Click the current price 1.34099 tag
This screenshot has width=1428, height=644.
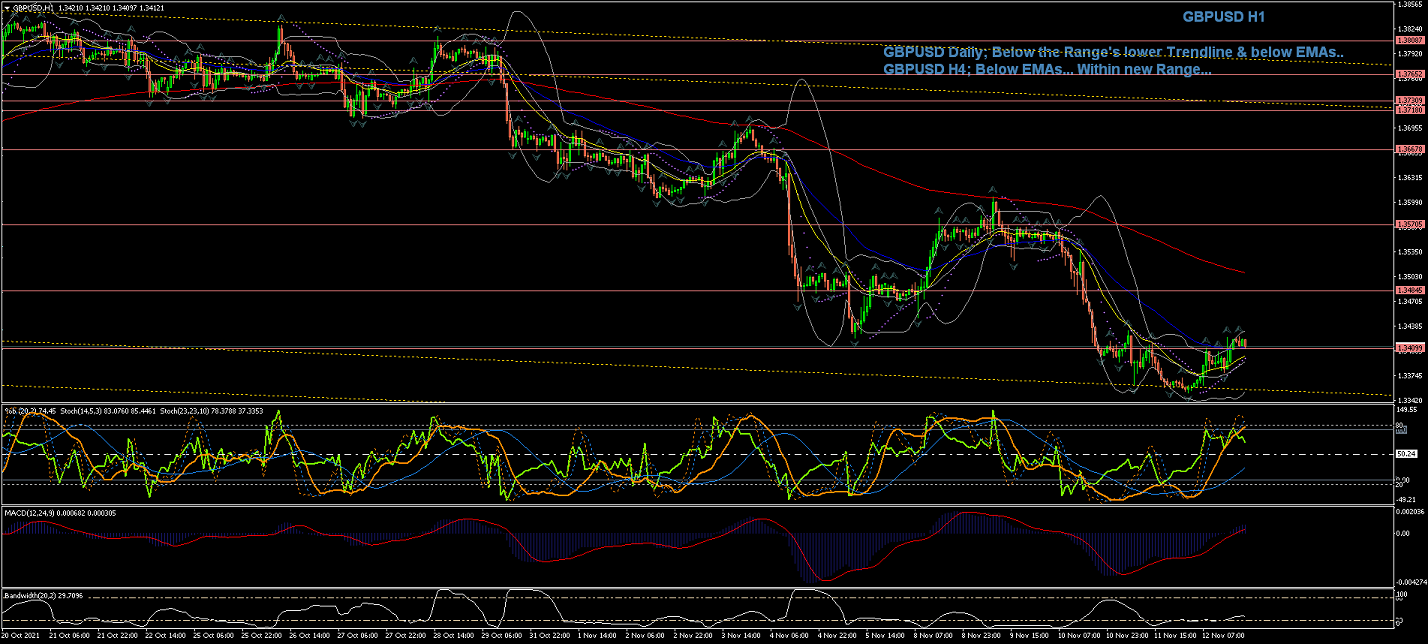pos(1409,347)
